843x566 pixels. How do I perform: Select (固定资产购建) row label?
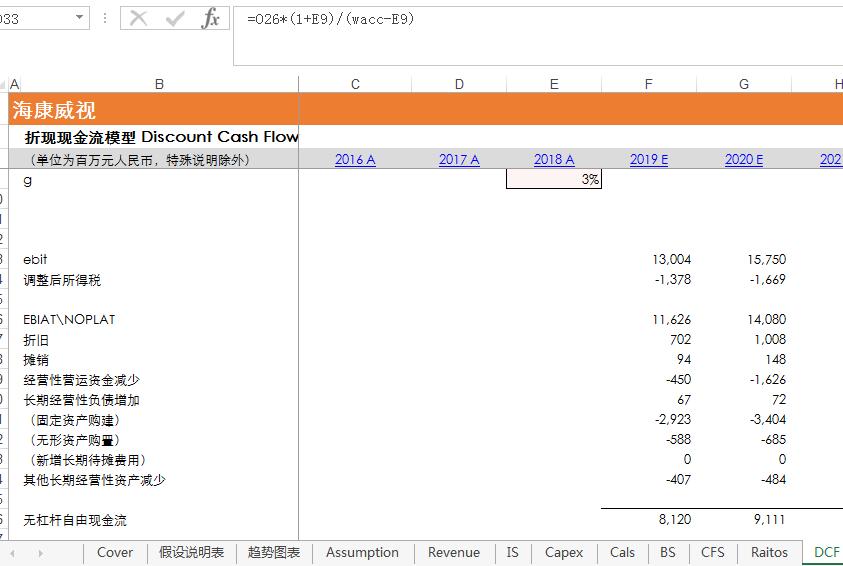[75, 420]
